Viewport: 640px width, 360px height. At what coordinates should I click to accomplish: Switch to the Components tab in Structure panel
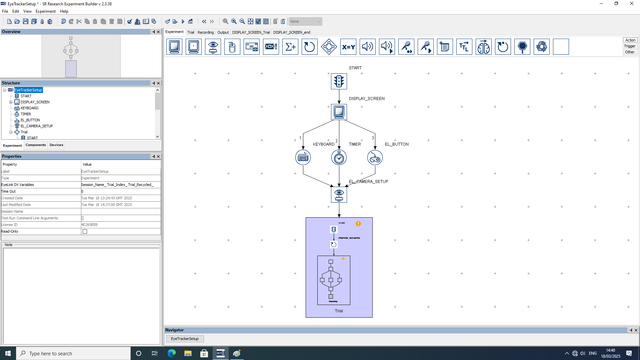coord(36,145)
